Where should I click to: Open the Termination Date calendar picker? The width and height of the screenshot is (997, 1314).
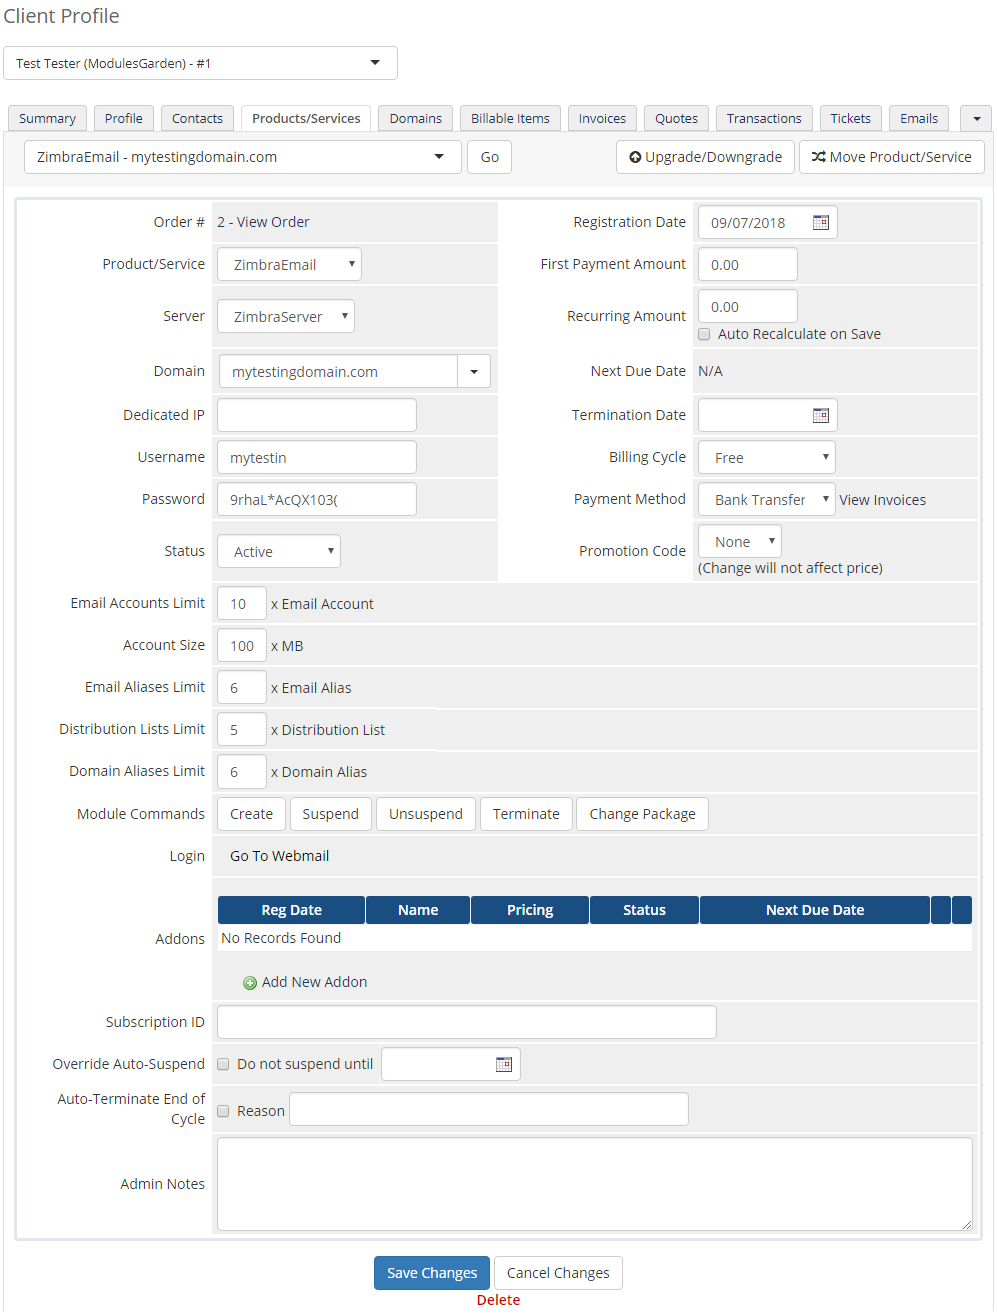(820, 415)
